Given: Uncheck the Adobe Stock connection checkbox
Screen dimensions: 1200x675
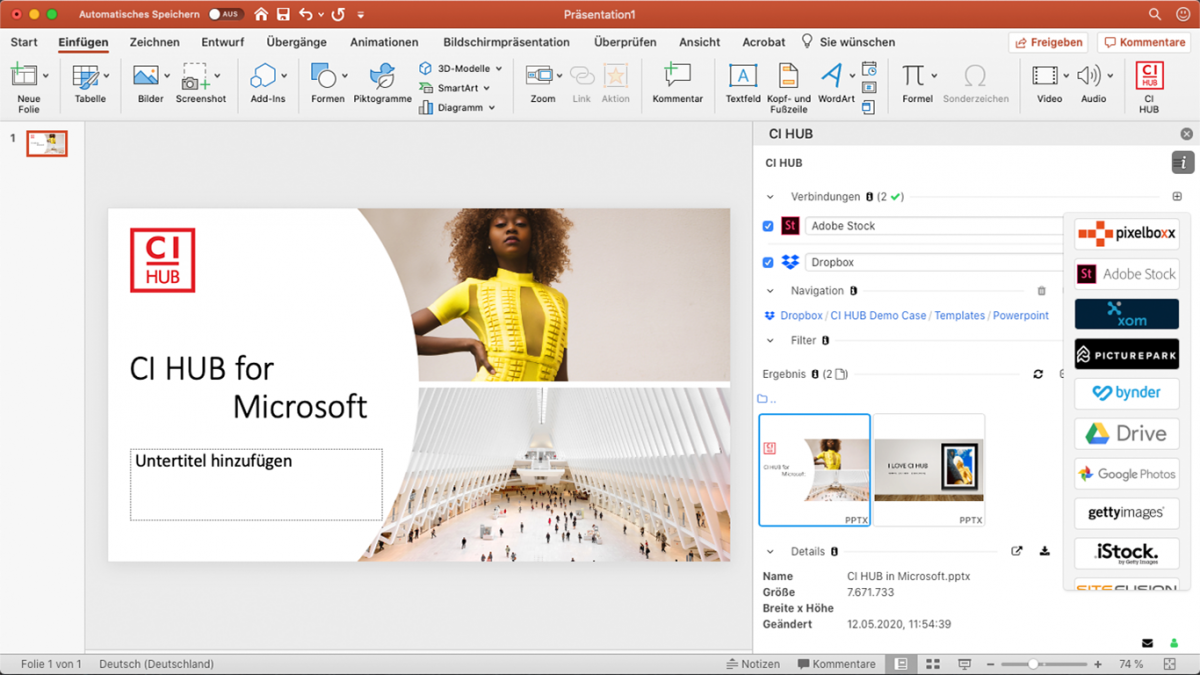Looking at the screenshot, I should [x=769, y=225].
